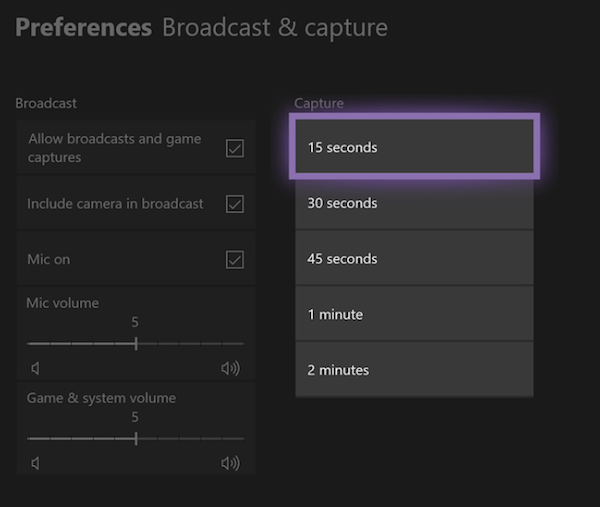Click the Broadcast section label
The height and width of the screenshot is (507, 600).
click(46, 103)
